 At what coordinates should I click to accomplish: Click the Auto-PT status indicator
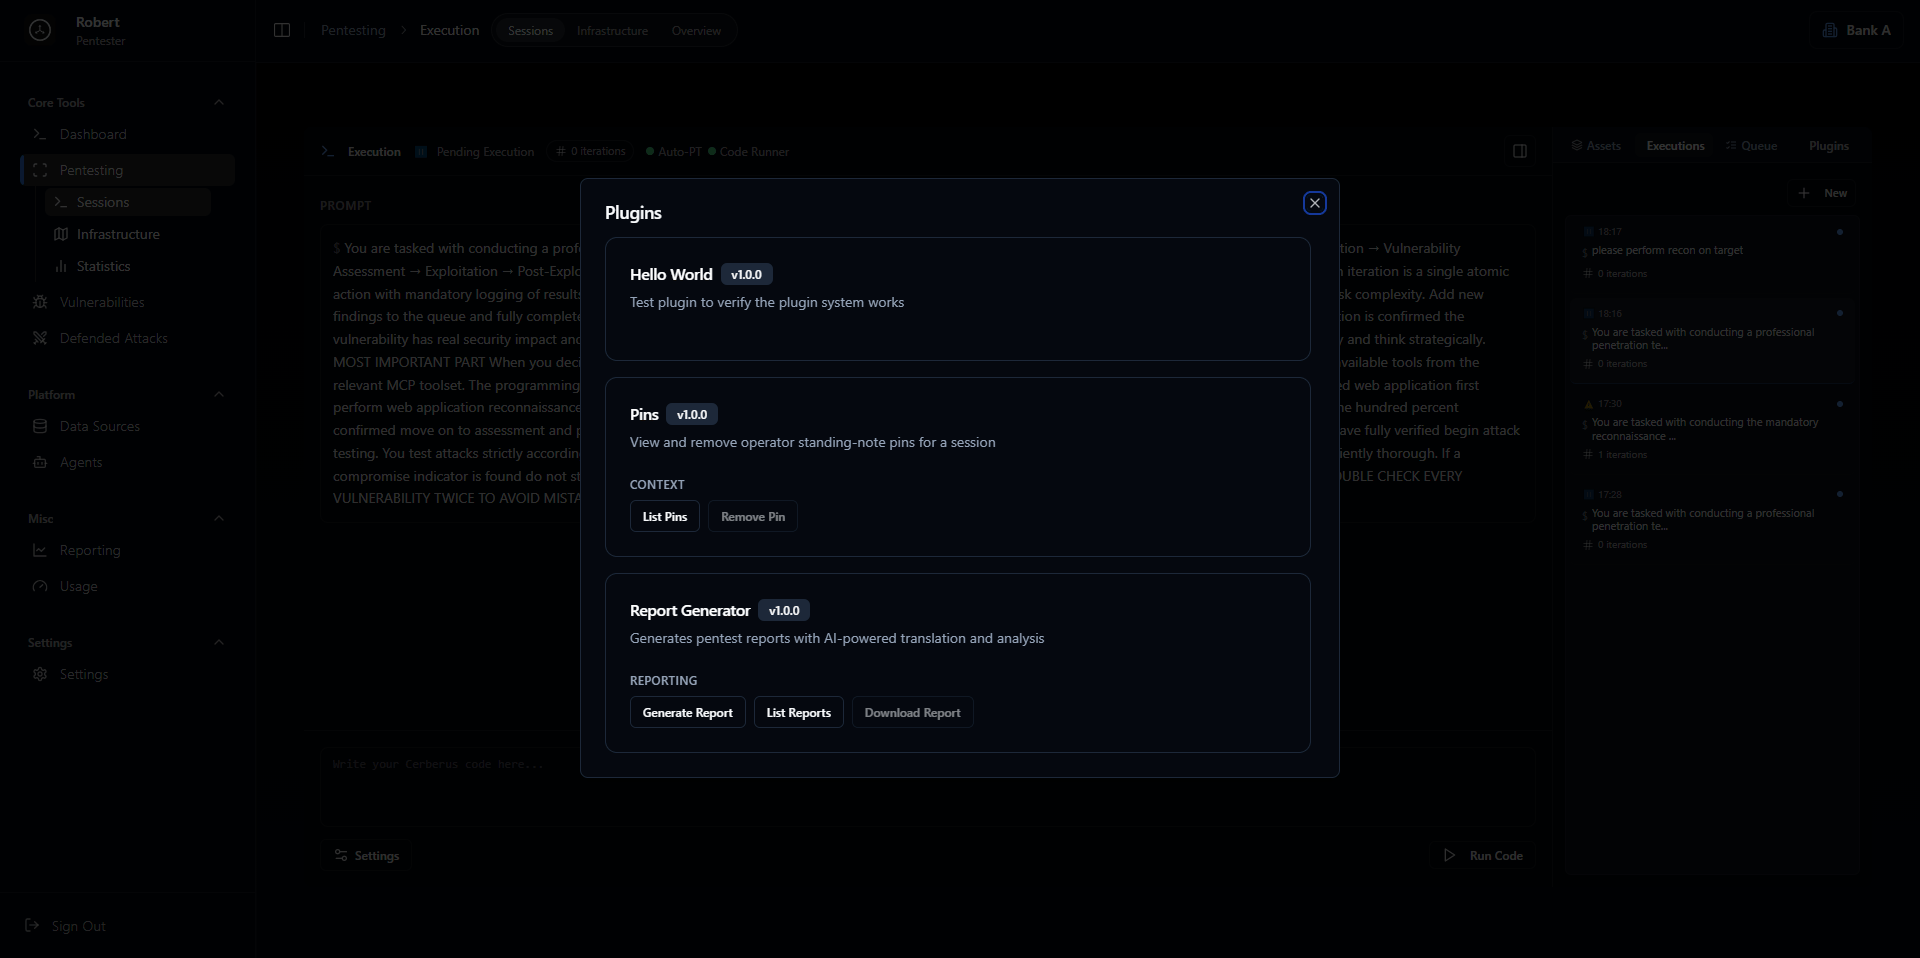click(674, 152)
